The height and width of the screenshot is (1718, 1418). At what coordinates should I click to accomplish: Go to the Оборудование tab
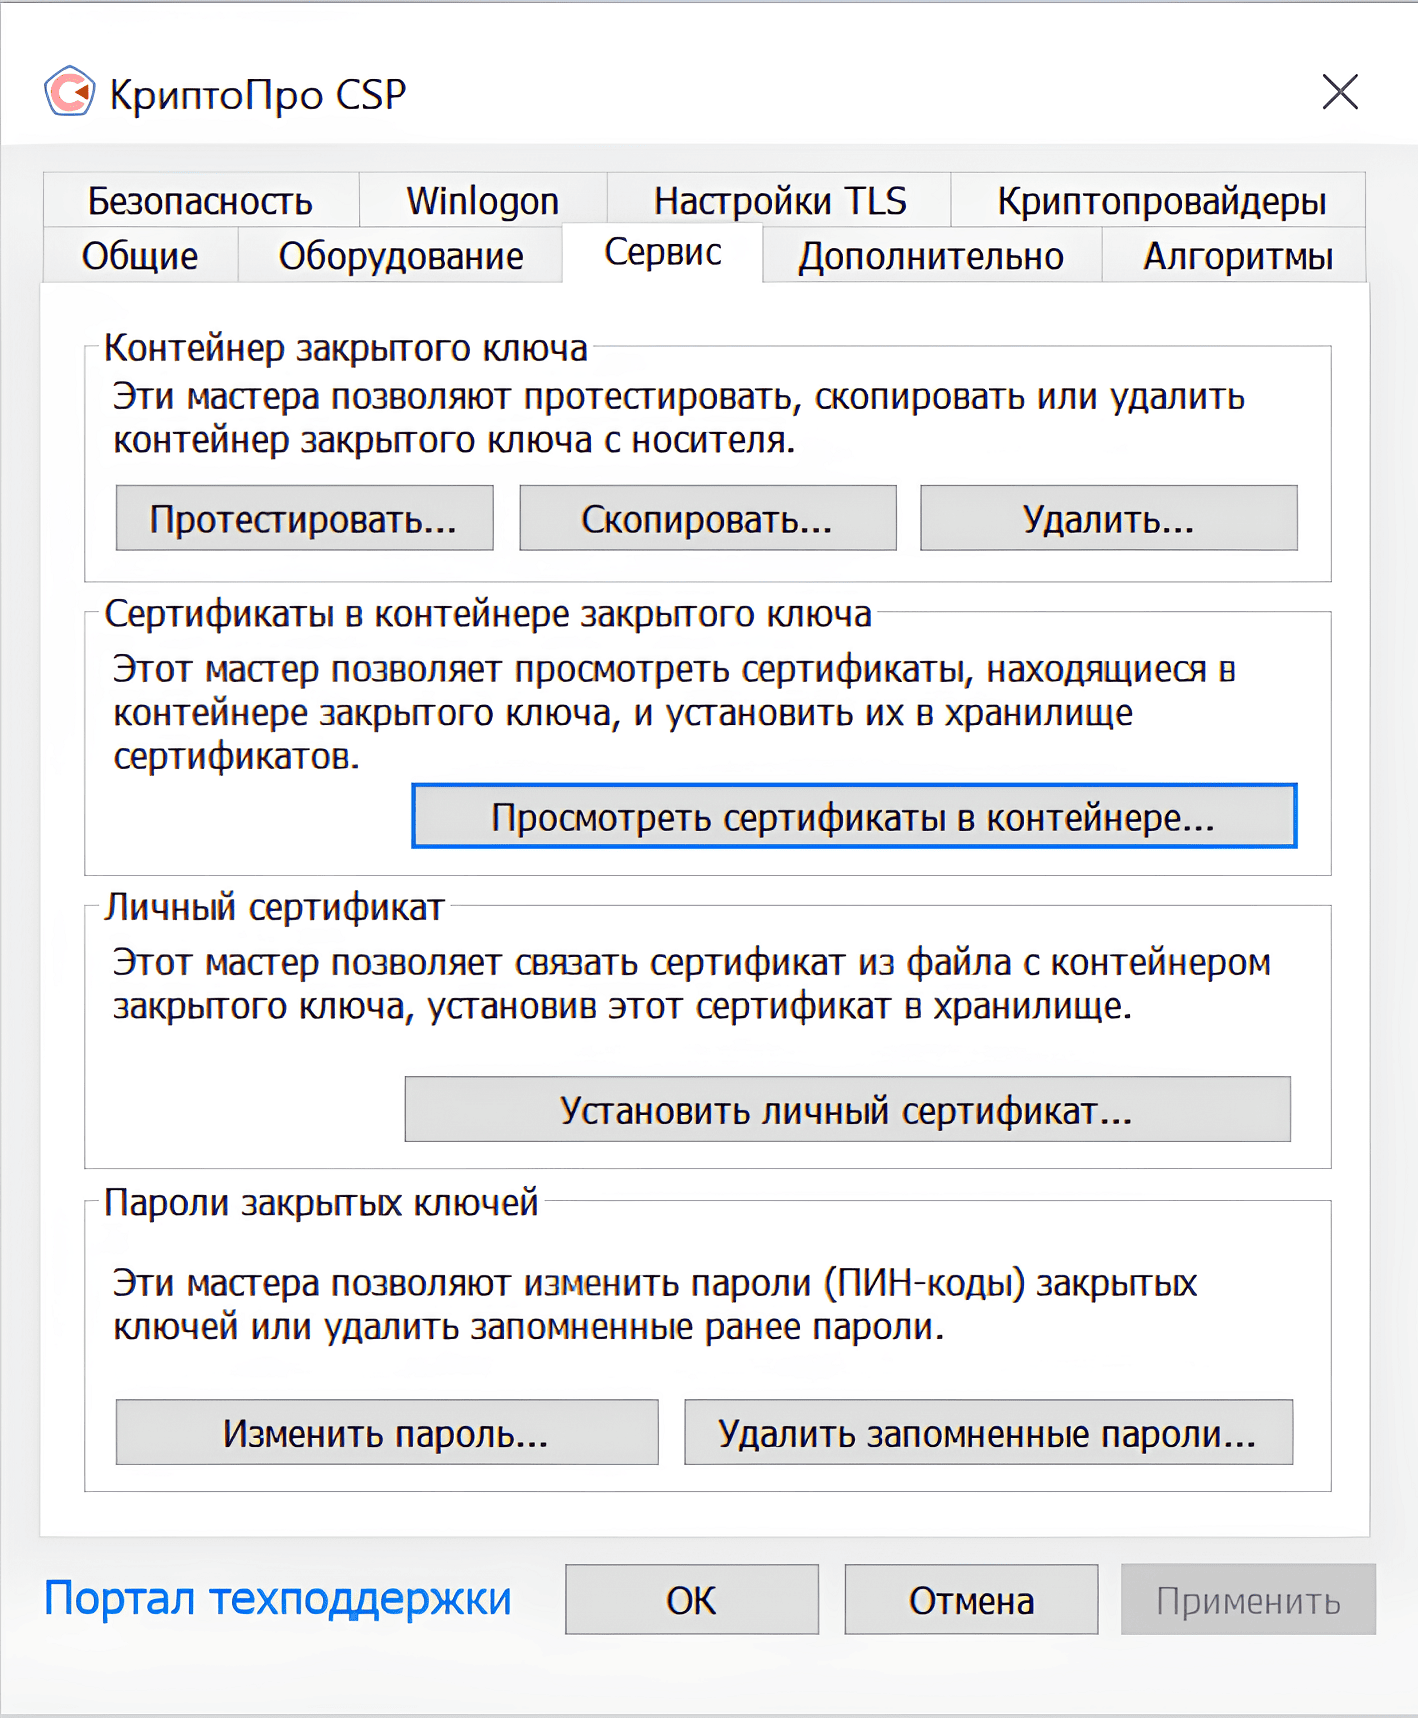click(x=400, y=255)
